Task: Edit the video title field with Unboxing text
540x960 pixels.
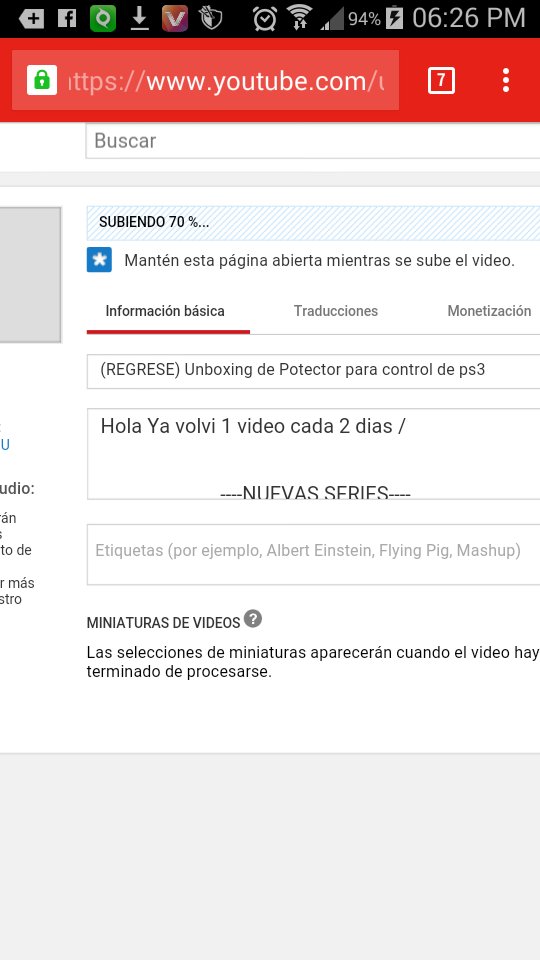Action: pyautogui.click(x=313, y=371)
